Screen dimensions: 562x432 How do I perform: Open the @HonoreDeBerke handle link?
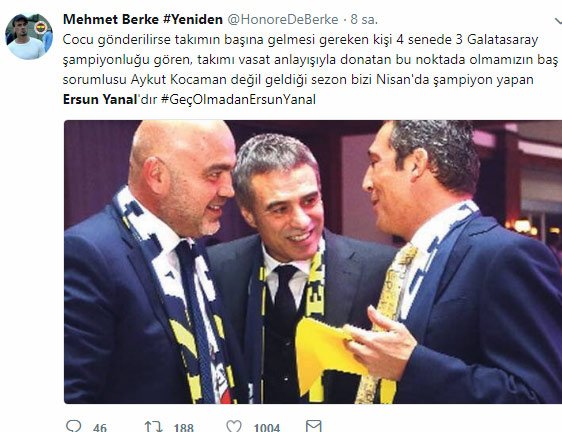[x=283, y=19]
